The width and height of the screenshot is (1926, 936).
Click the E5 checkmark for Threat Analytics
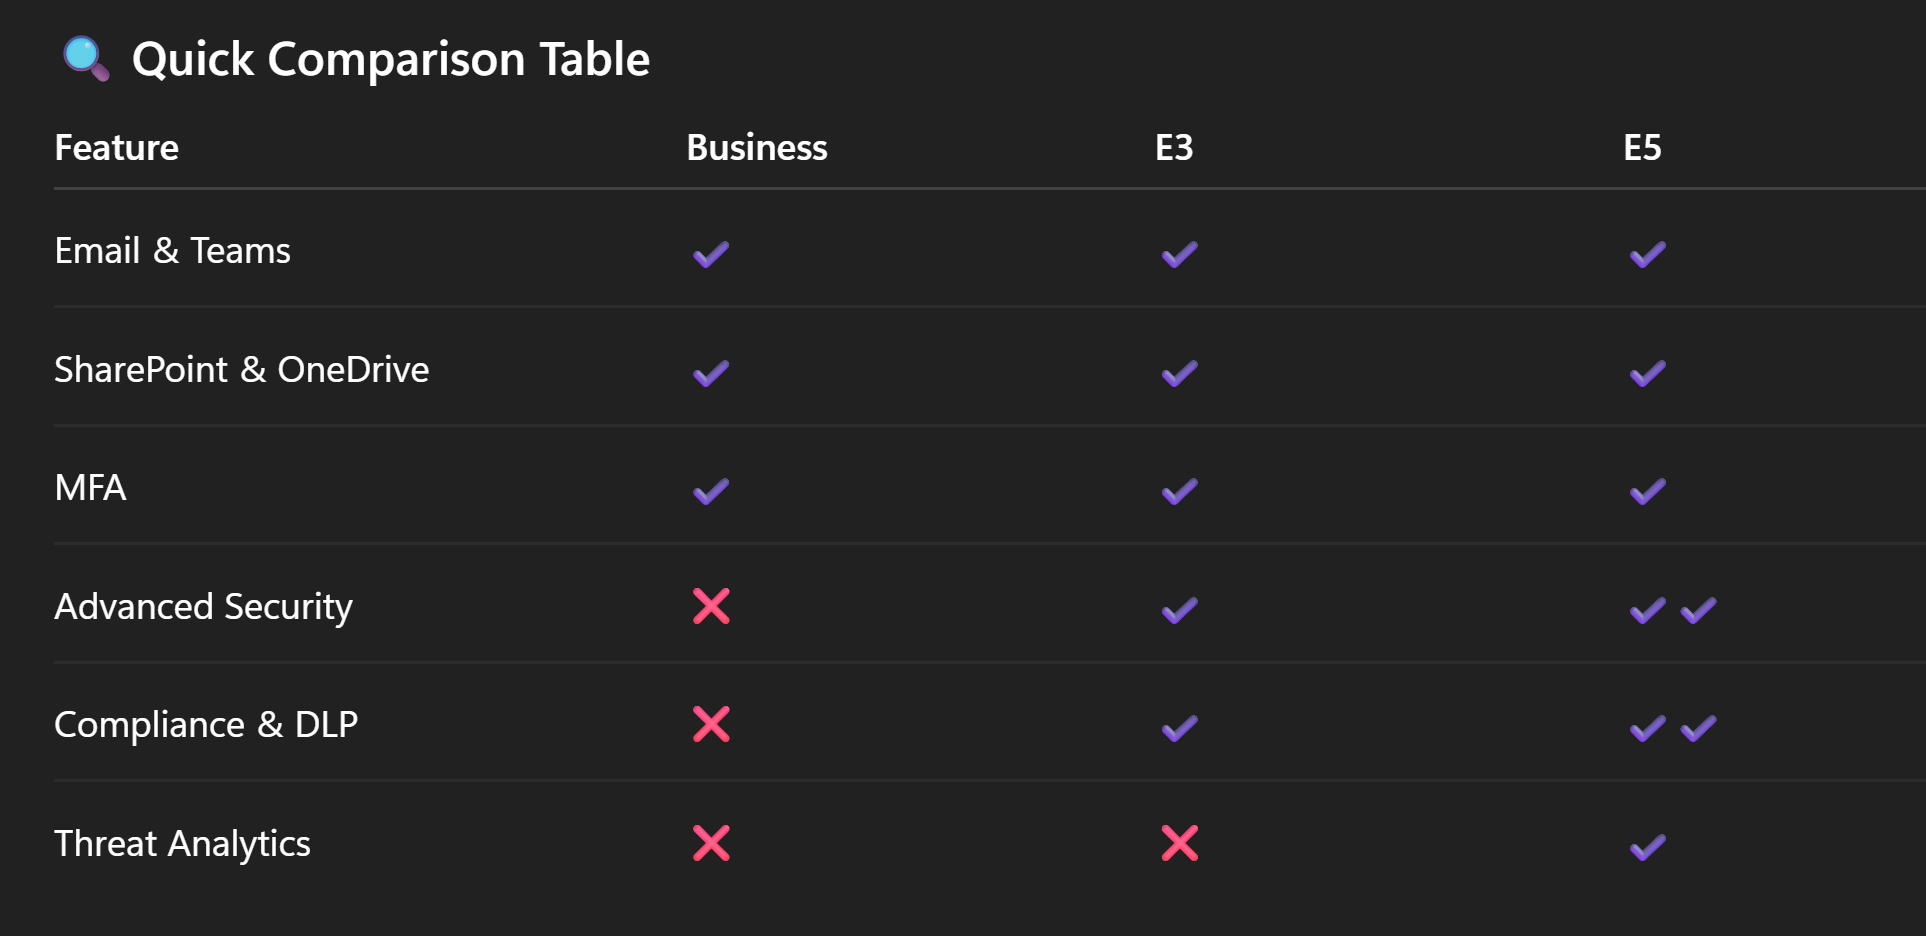[1648, 847]
